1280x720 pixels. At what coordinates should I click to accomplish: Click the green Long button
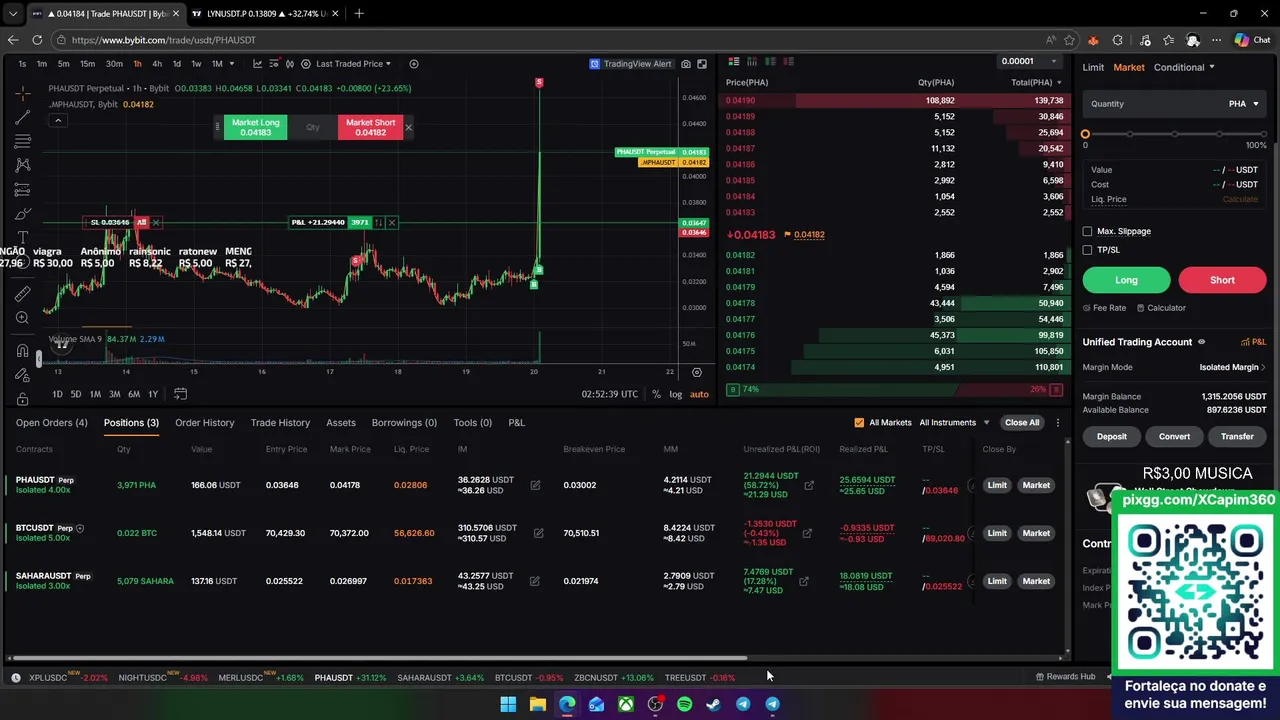[1126, 280]
